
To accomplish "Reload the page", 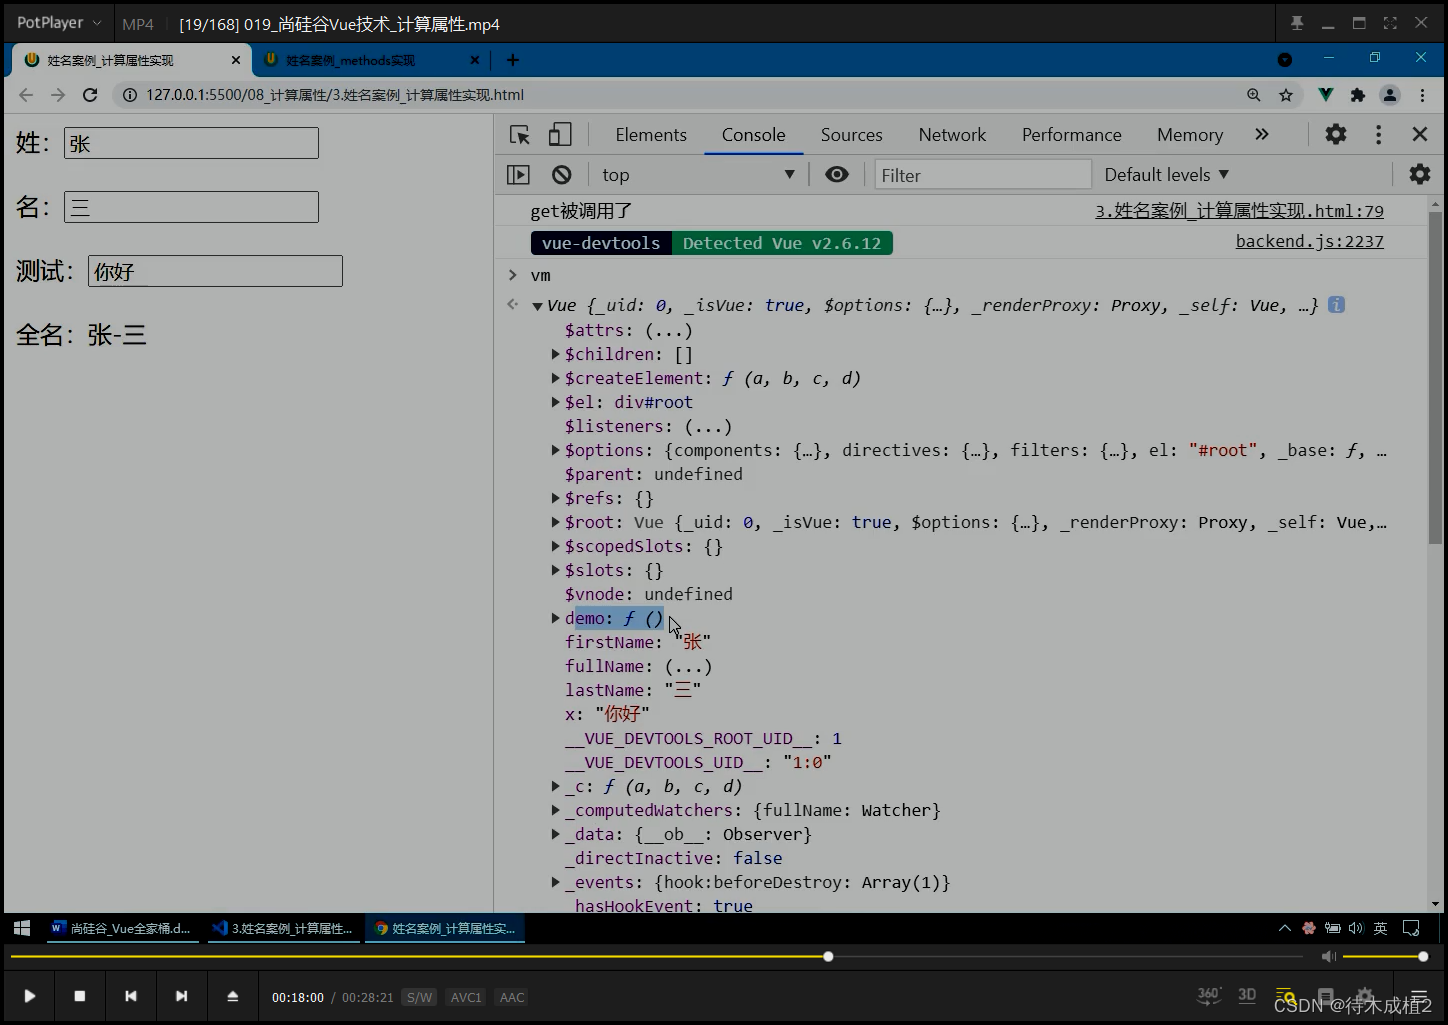I will coord(90,95).
